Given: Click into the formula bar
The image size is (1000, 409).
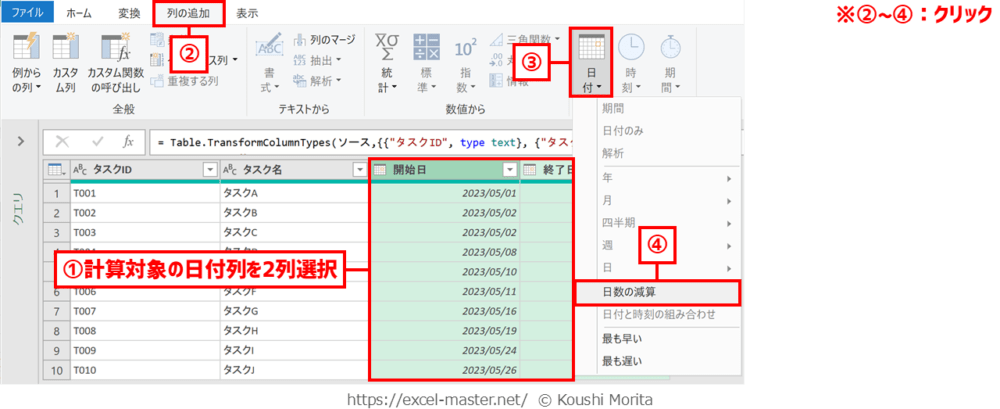Looking at the screenshot, I should click(360, 142).
